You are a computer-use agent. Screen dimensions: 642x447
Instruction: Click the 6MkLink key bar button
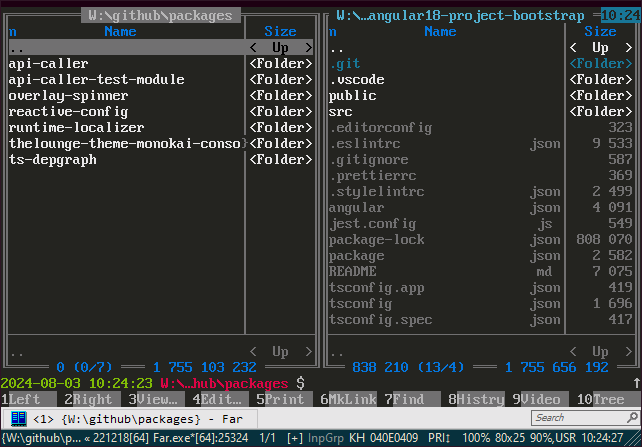351,399
